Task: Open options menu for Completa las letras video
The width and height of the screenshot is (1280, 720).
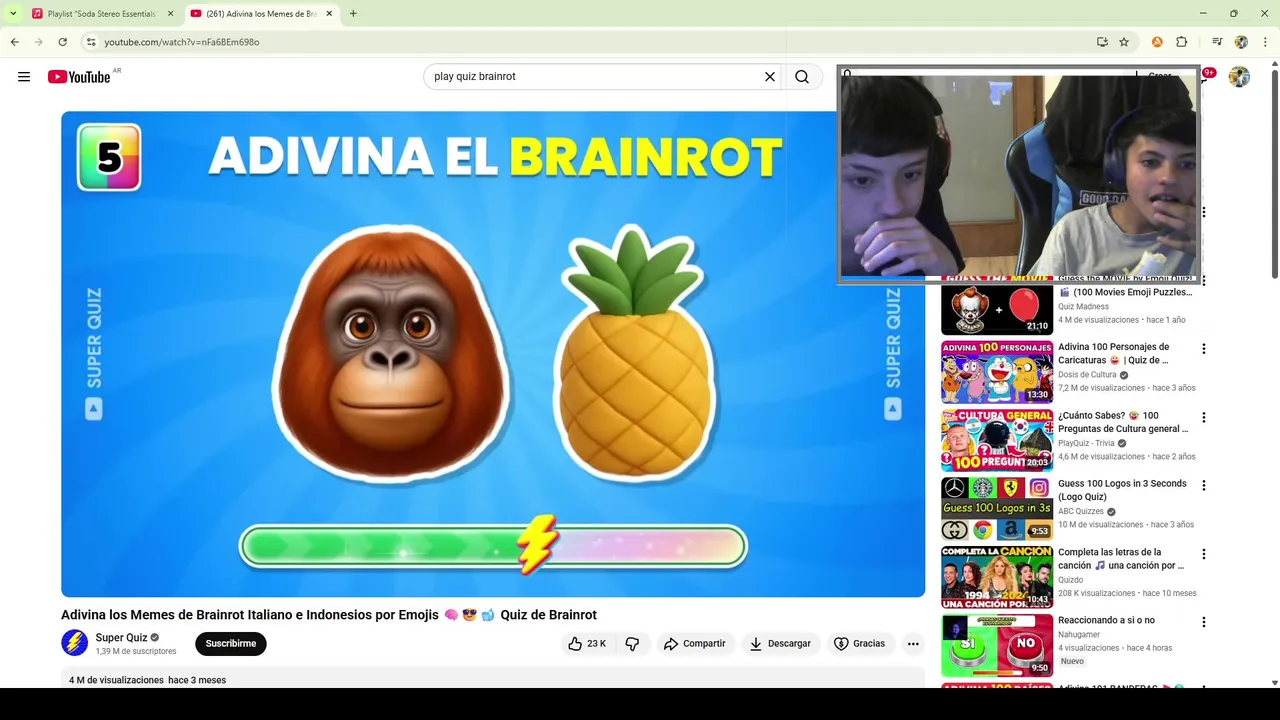Action: pyautogui.click(x=1204, y=554)
